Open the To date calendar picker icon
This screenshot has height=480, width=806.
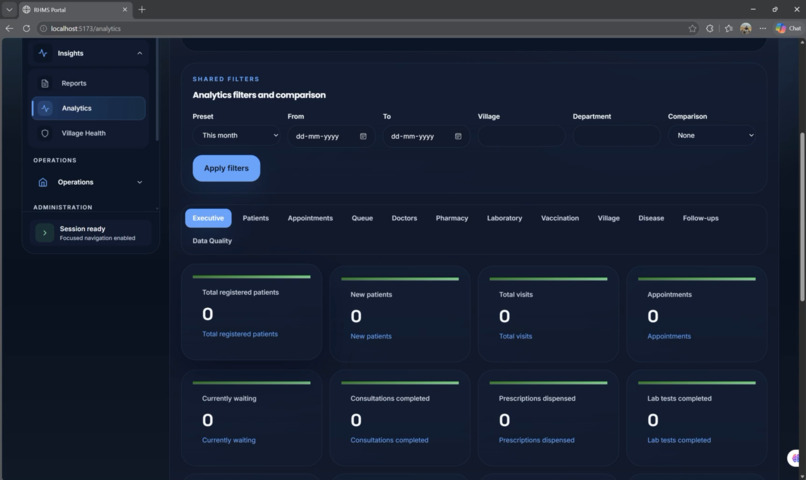[x=458, y=136]
